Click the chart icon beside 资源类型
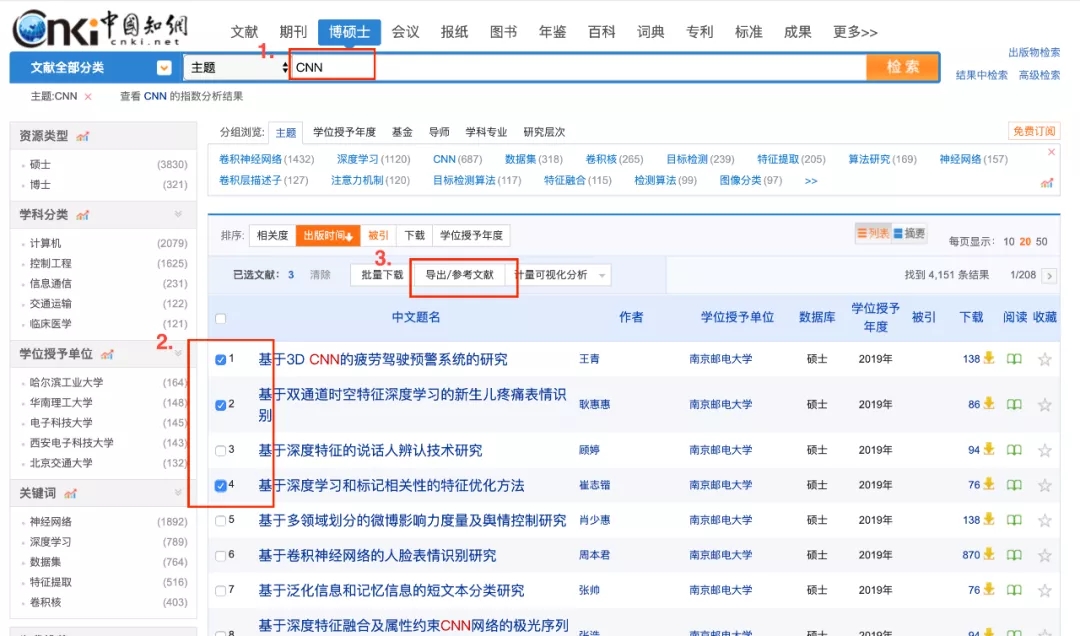This screenshot has width=1080, height=636. point(83,136)
